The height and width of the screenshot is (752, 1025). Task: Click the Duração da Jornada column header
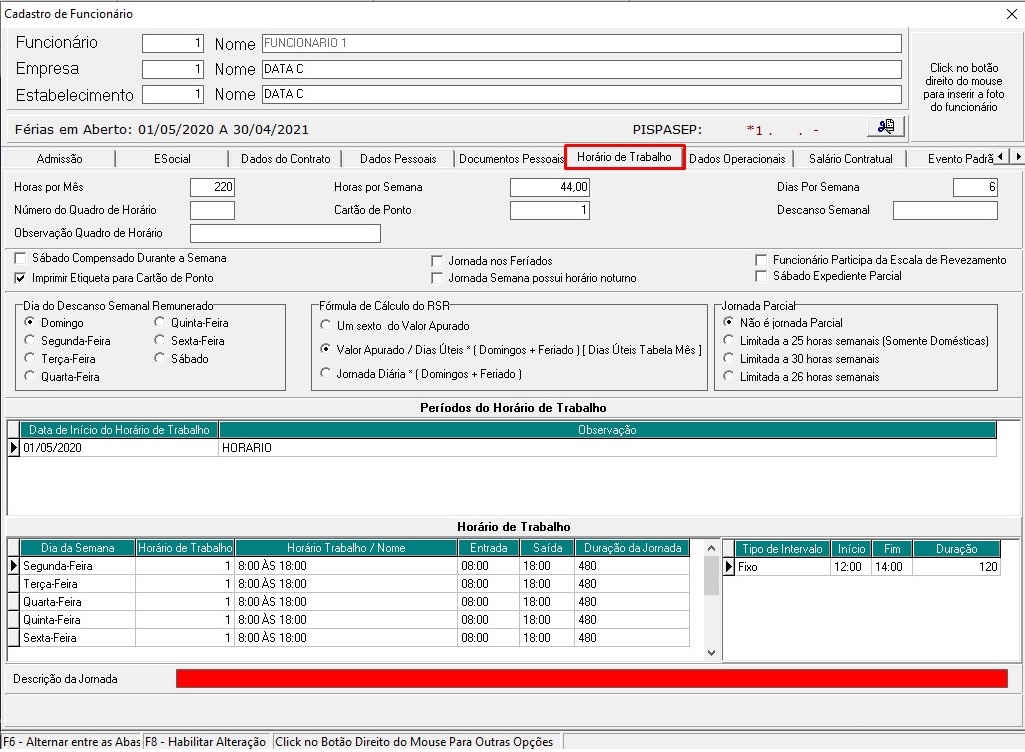tap(632, 548)
